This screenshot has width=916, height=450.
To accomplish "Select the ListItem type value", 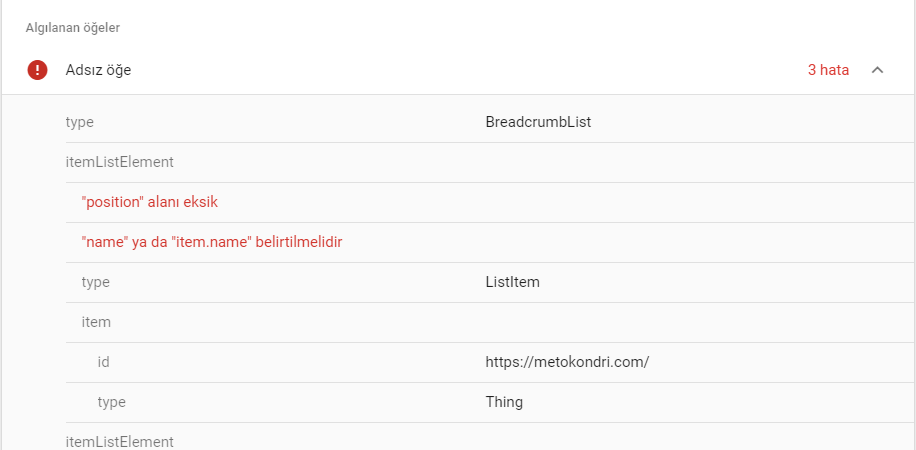I will click(512, 282).
